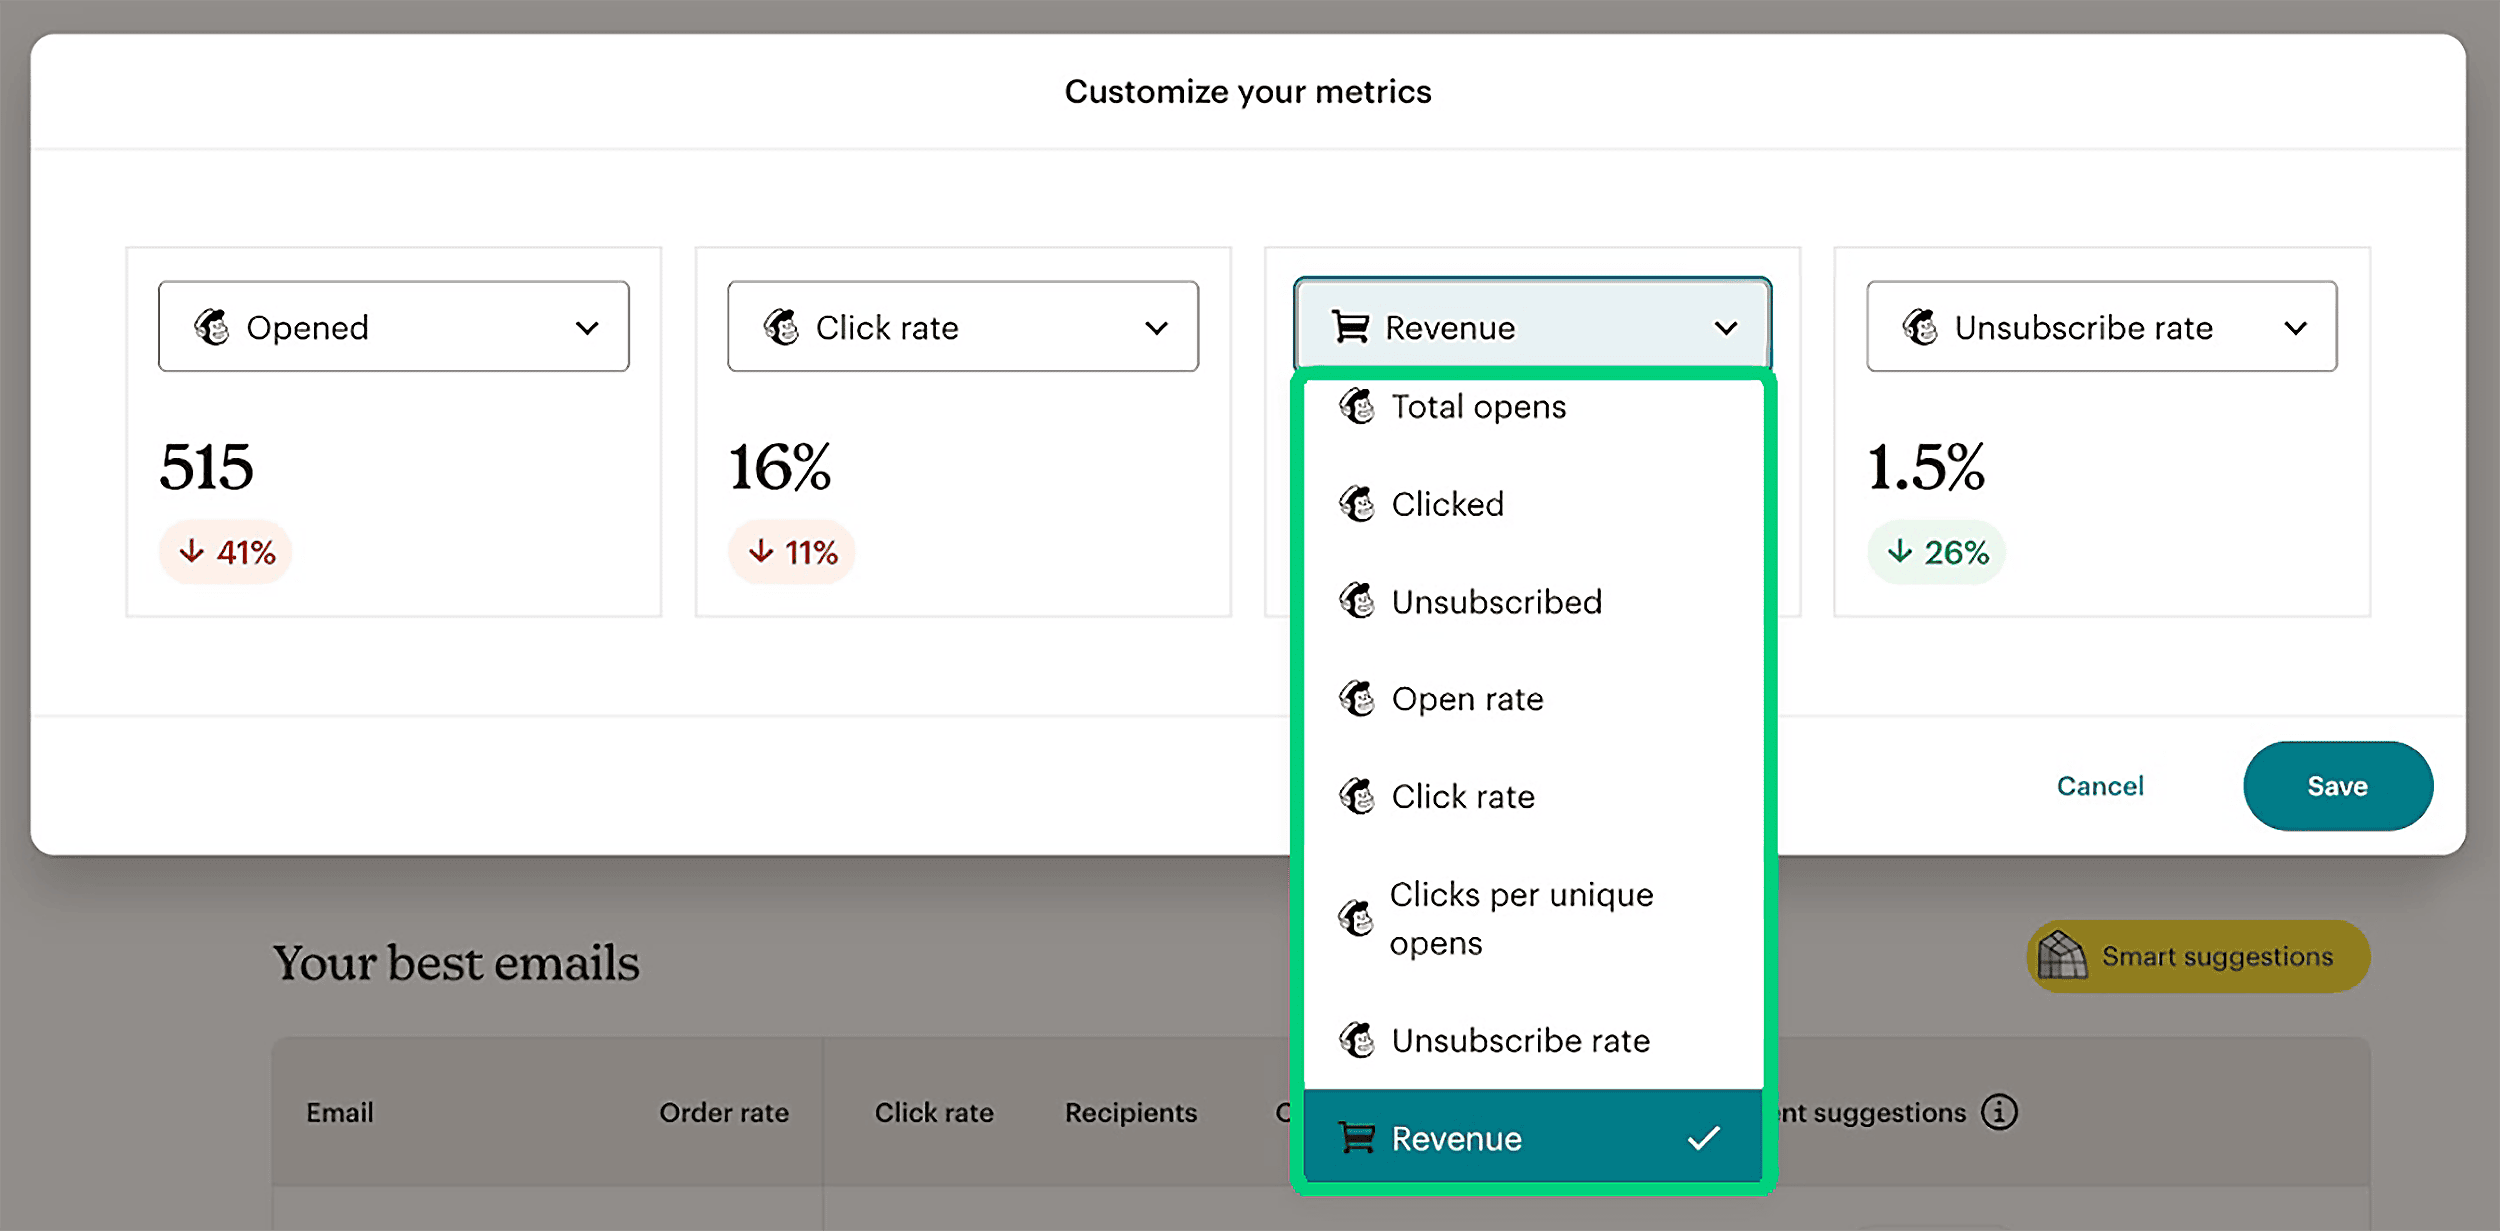
Task: Click the checkmark next to selected Revenue
Action: tap(1703, 1137)
